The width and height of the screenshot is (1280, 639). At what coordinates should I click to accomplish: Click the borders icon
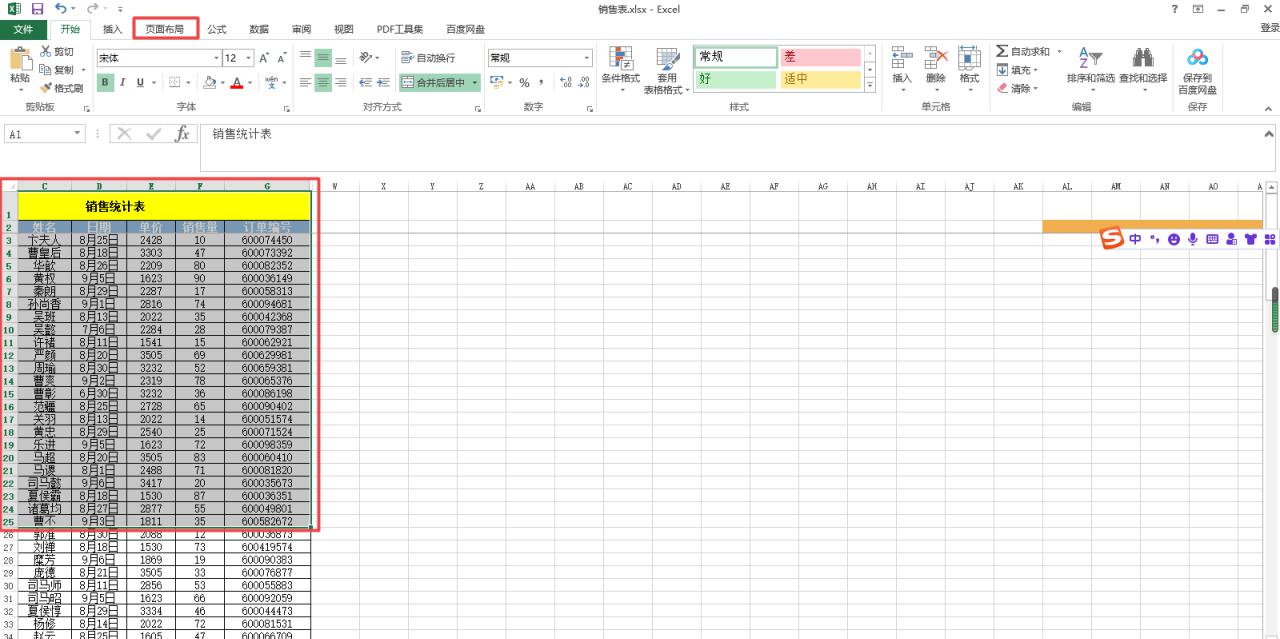coord(174,83)
